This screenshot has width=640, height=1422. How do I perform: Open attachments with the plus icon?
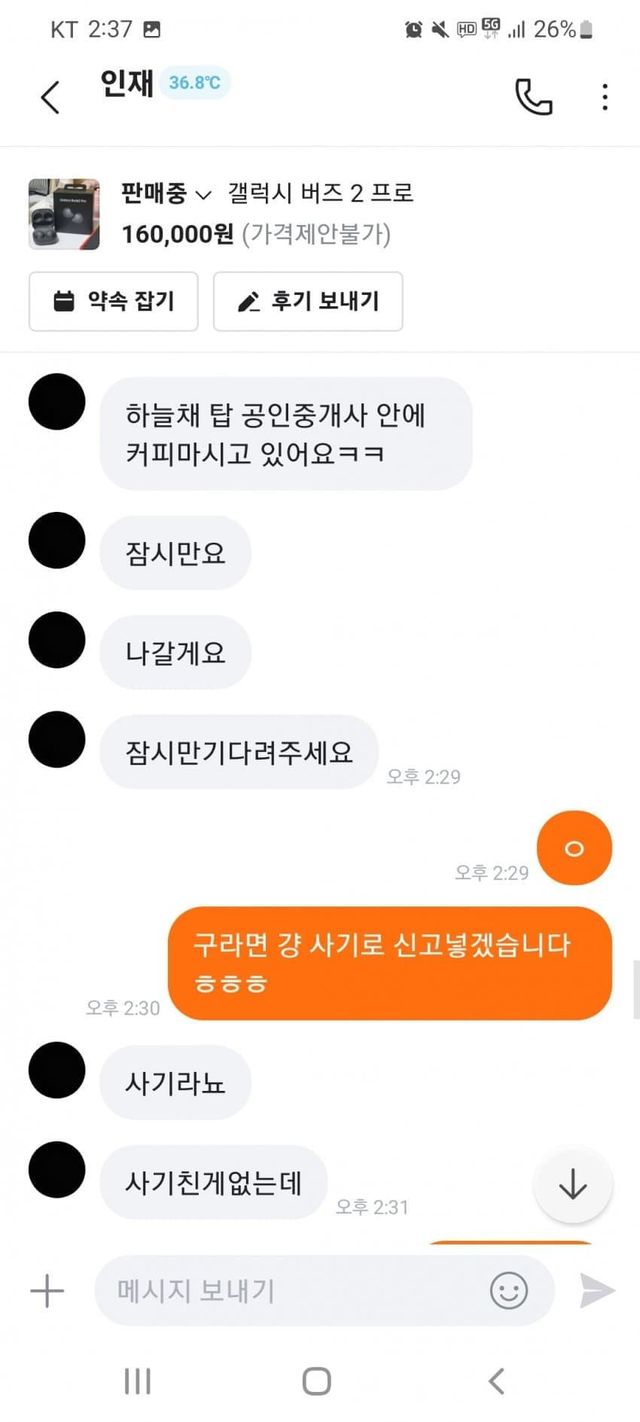pyautogui.click(x=47, y=1290)
